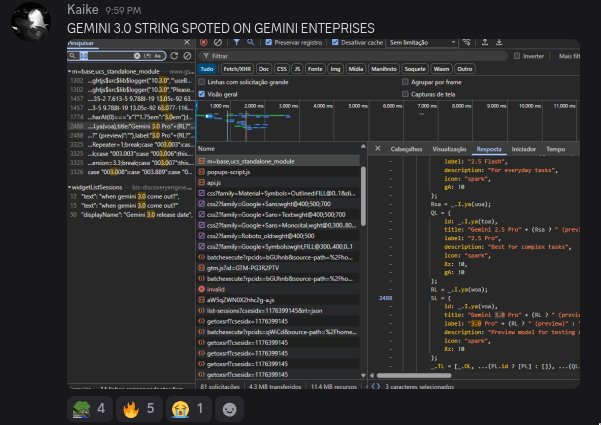Open network search with the magnifier icon
The image size is (601, 425).
(250, 43)
